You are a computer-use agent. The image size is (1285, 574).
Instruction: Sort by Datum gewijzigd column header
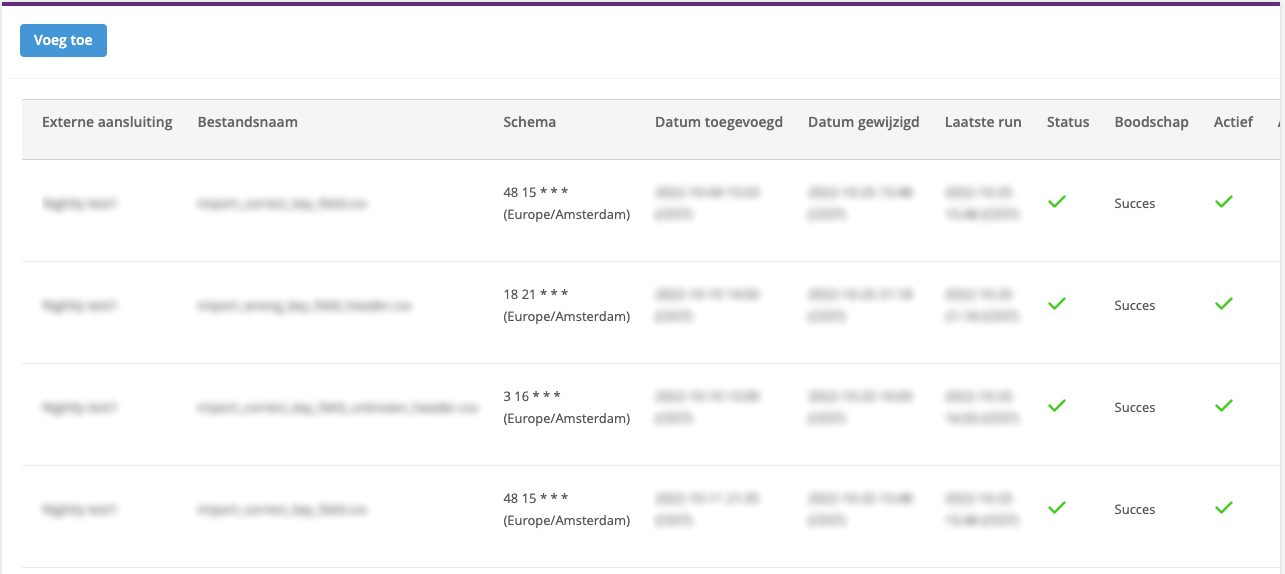coord(864,122)
